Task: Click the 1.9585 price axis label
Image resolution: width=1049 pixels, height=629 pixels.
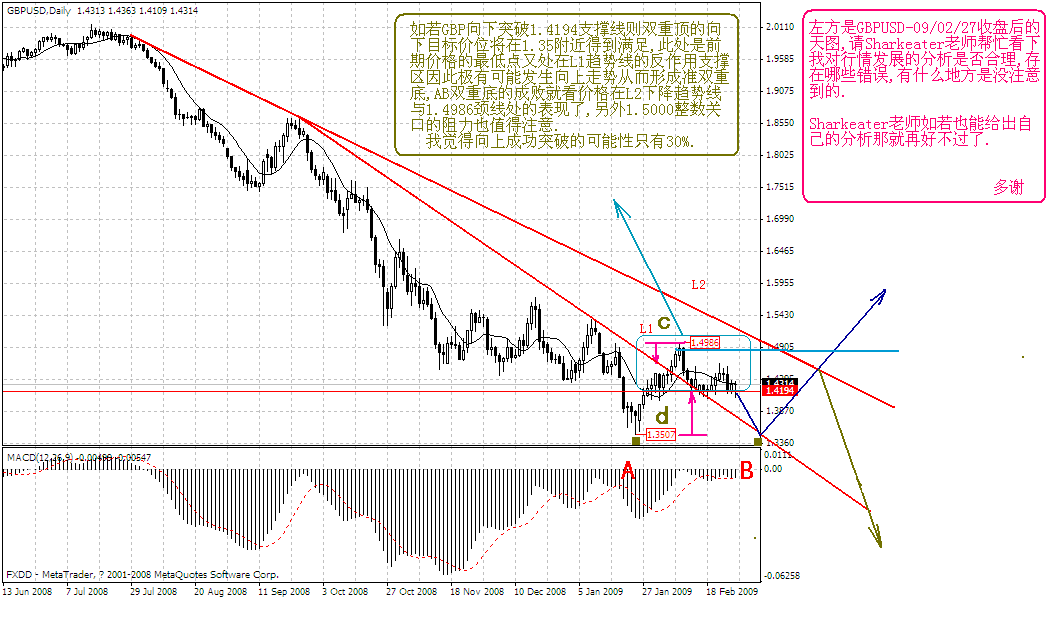Action: (779, 59)
